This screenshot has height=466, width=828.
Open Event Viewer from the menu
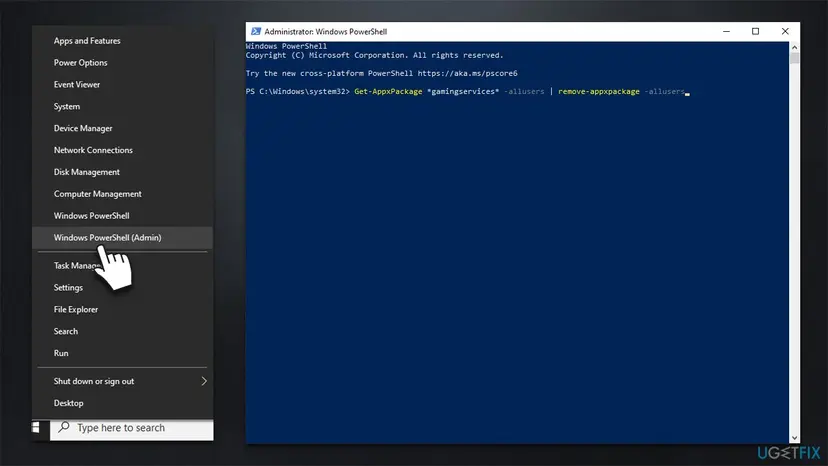tap(123, 85)
